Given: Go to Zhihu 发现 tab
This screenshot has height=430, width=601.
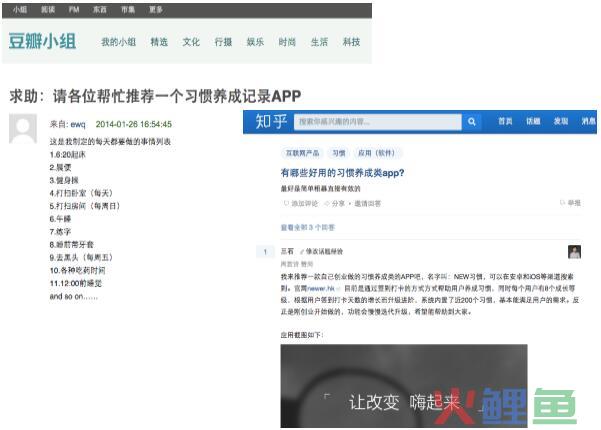Looking at the screenshot, I should click(x=561, y=121).
